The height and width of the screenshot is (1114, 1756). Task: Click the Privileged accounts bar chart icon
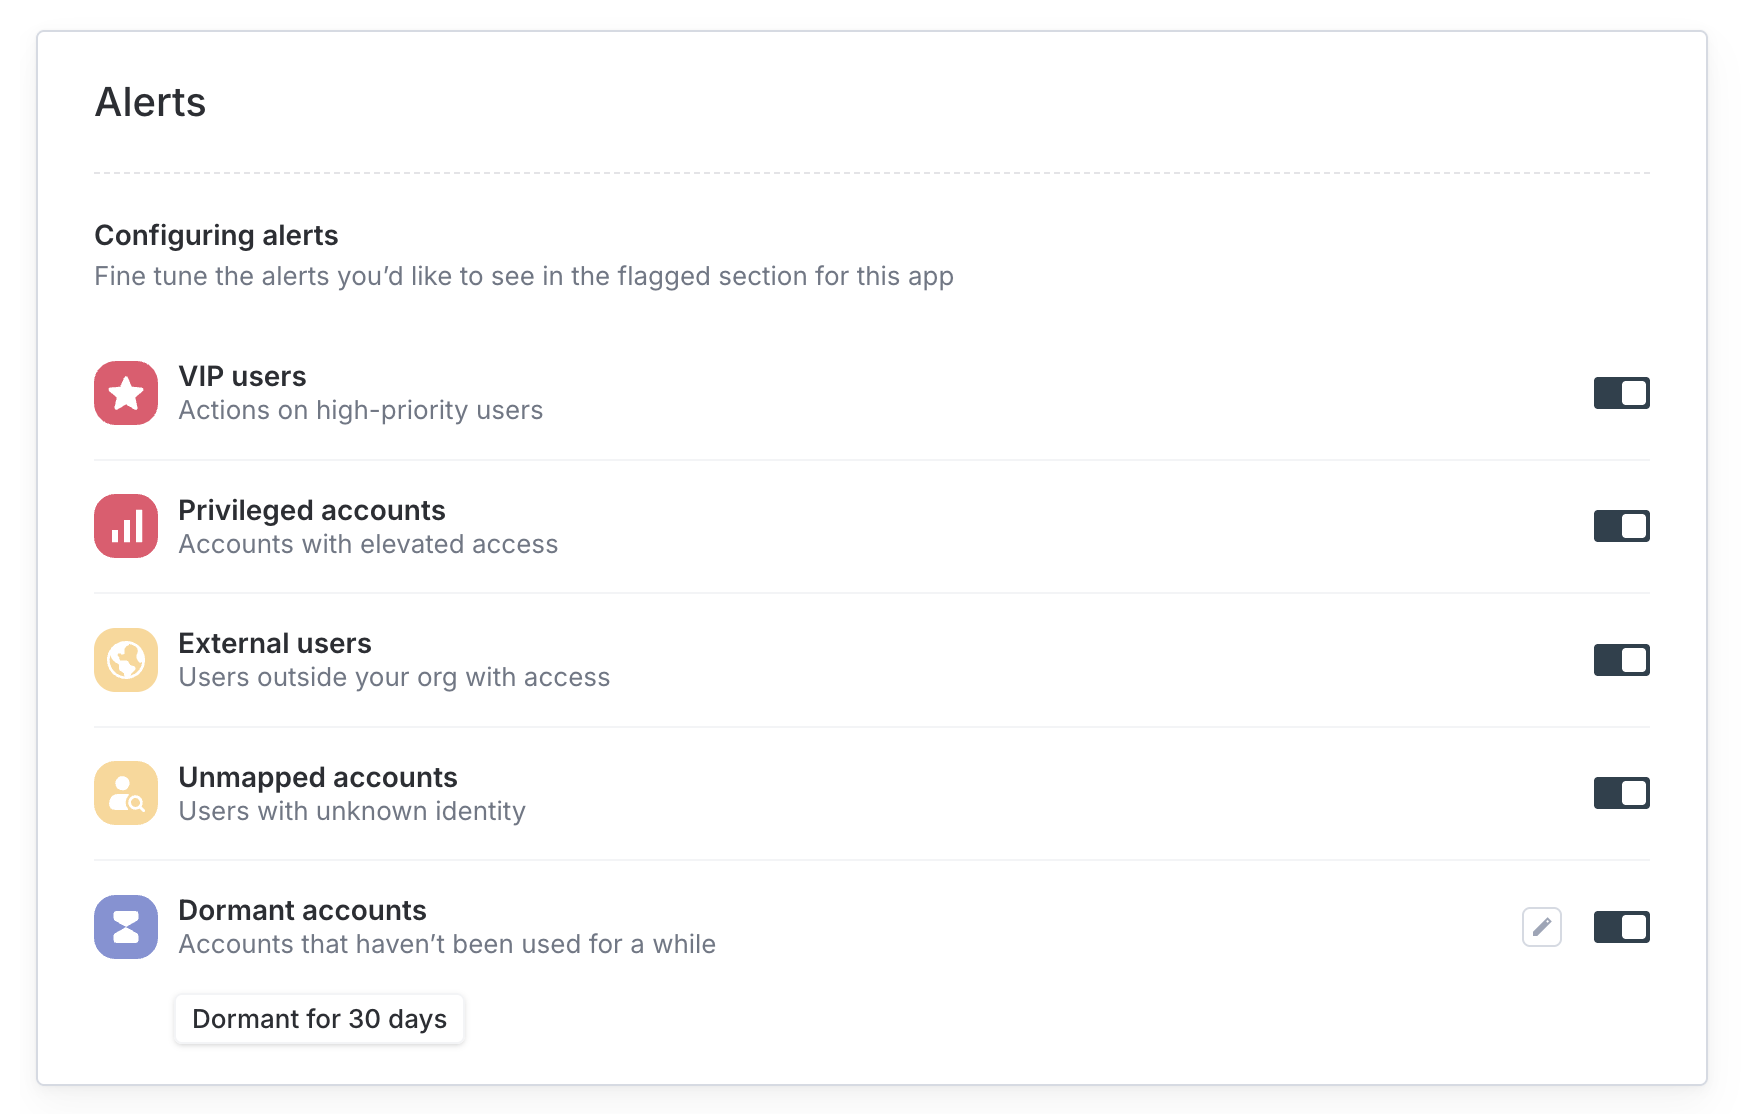126,526
